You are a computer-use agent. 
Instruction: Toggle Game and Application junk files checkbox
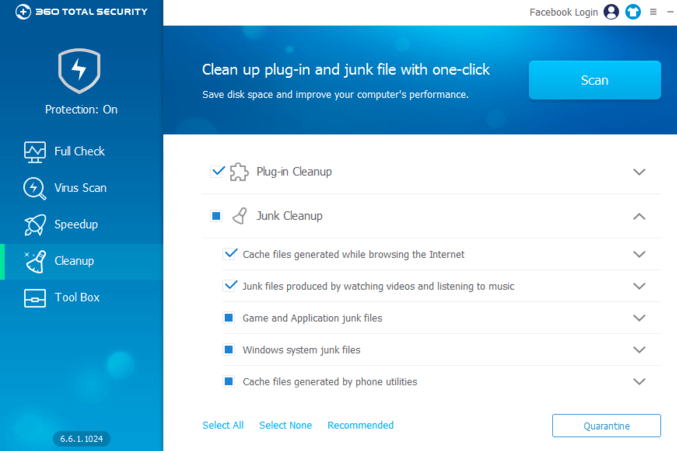coord(229,318)
